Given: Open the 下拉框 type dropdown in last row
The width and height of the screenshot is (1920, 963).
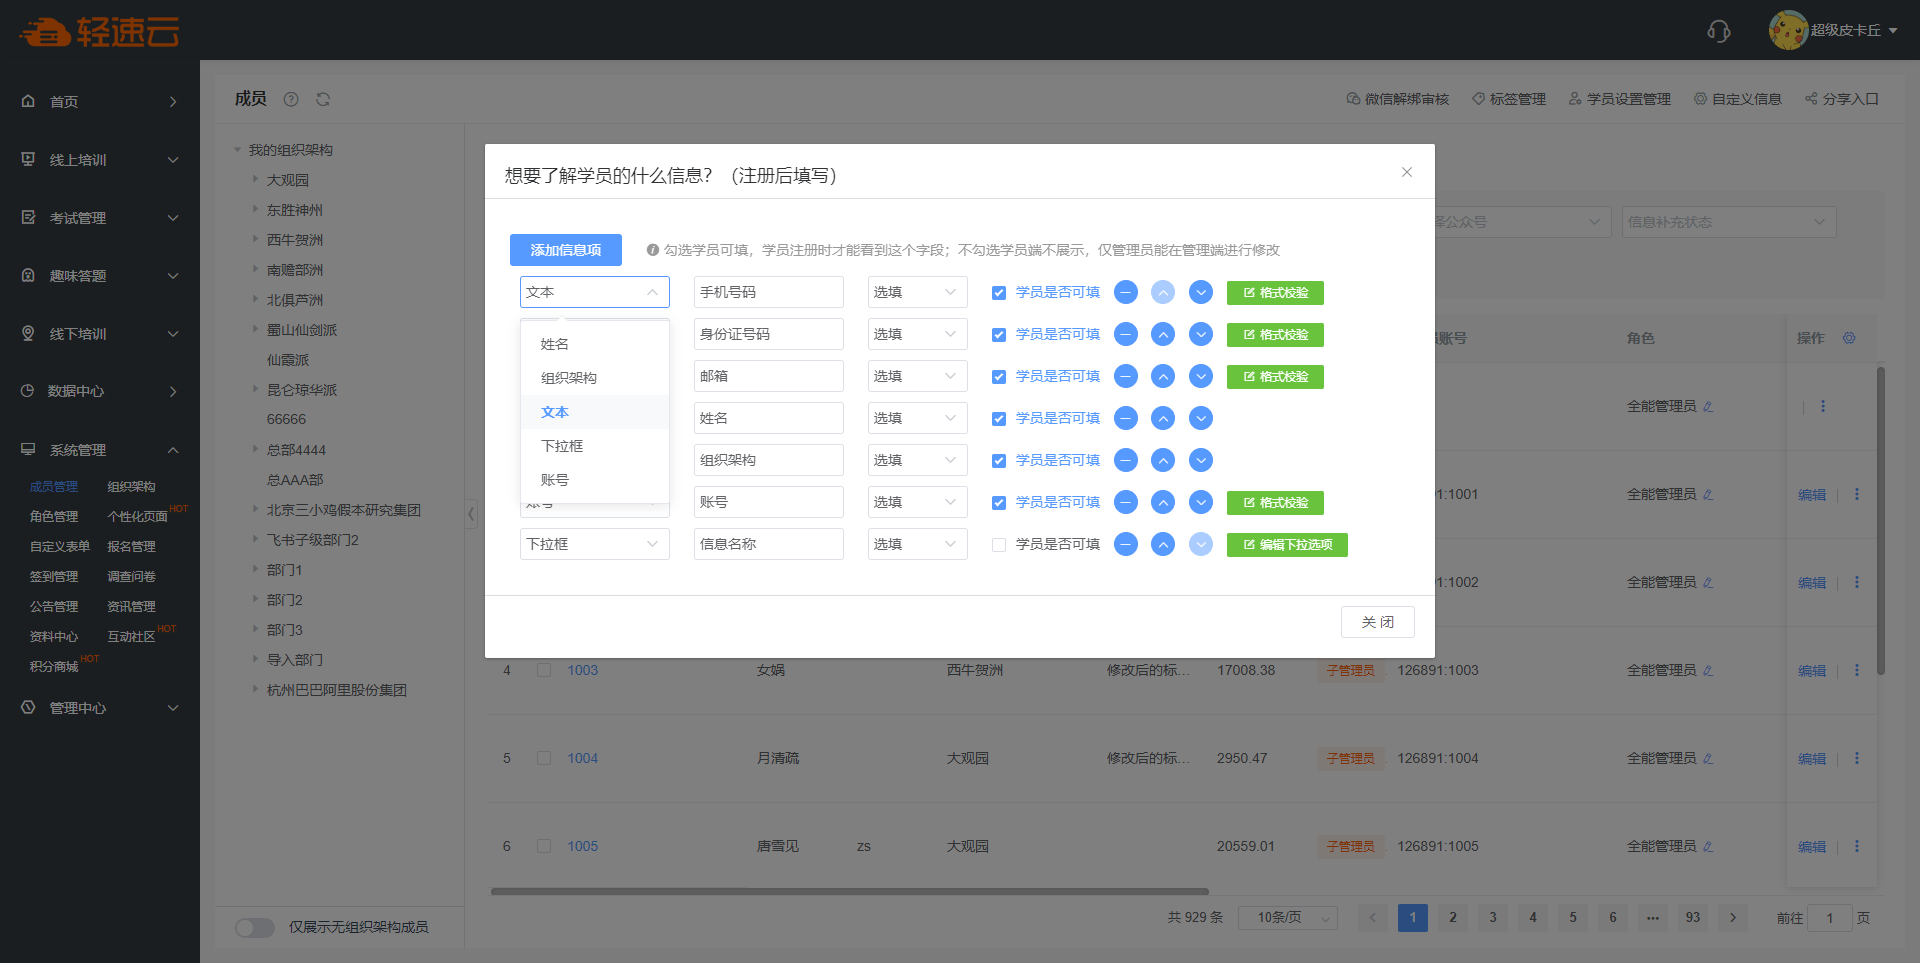Looking at the screenshot, I should [594, 544].
